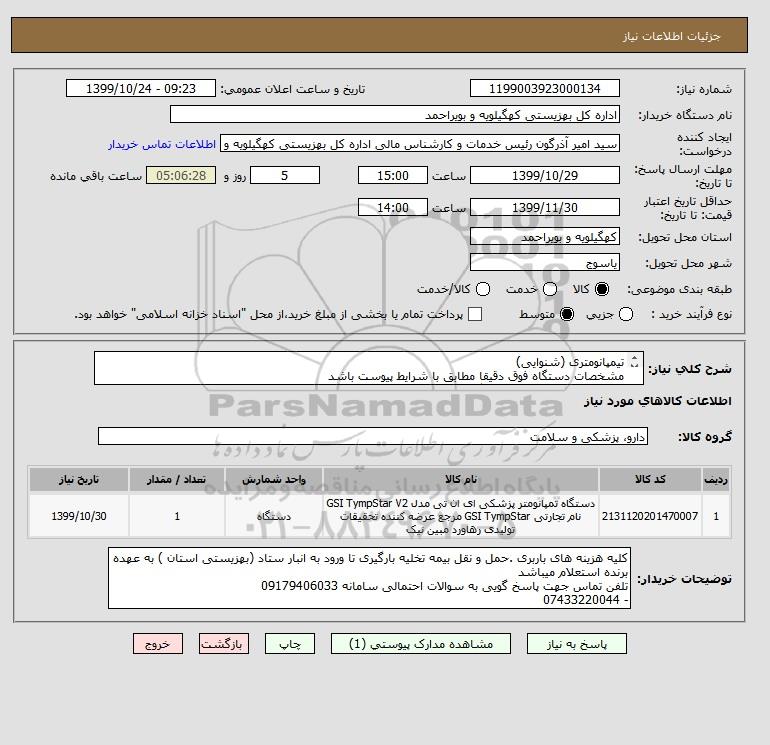The image size is (770, 745).
Task: Click the remaining time countdown 05:06:28
Action: (181, 175)
